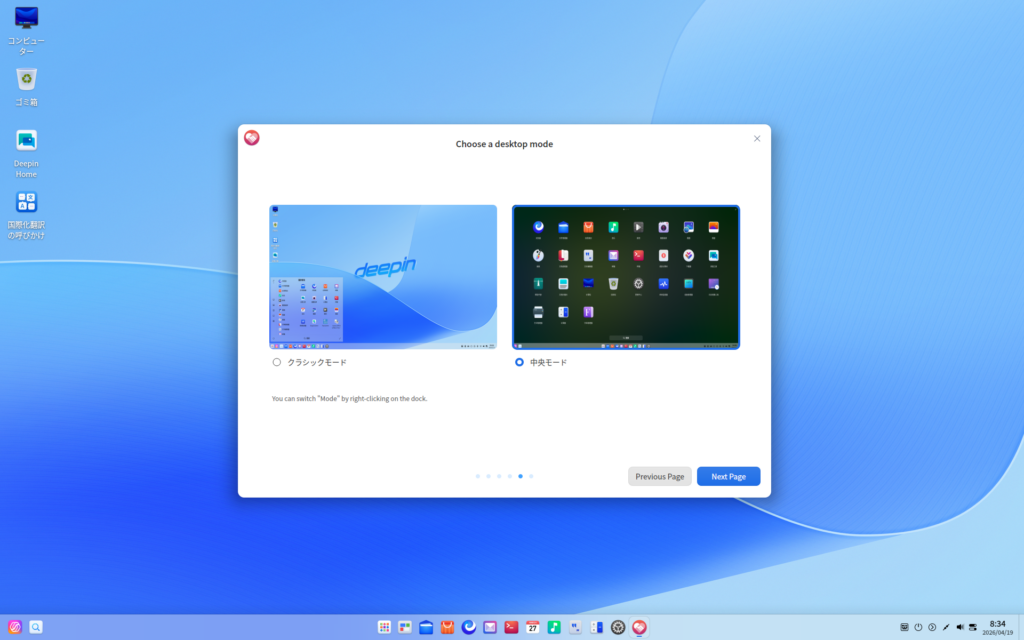
Task: Open the launcher grid icon in dock
Action: point(384,627)
